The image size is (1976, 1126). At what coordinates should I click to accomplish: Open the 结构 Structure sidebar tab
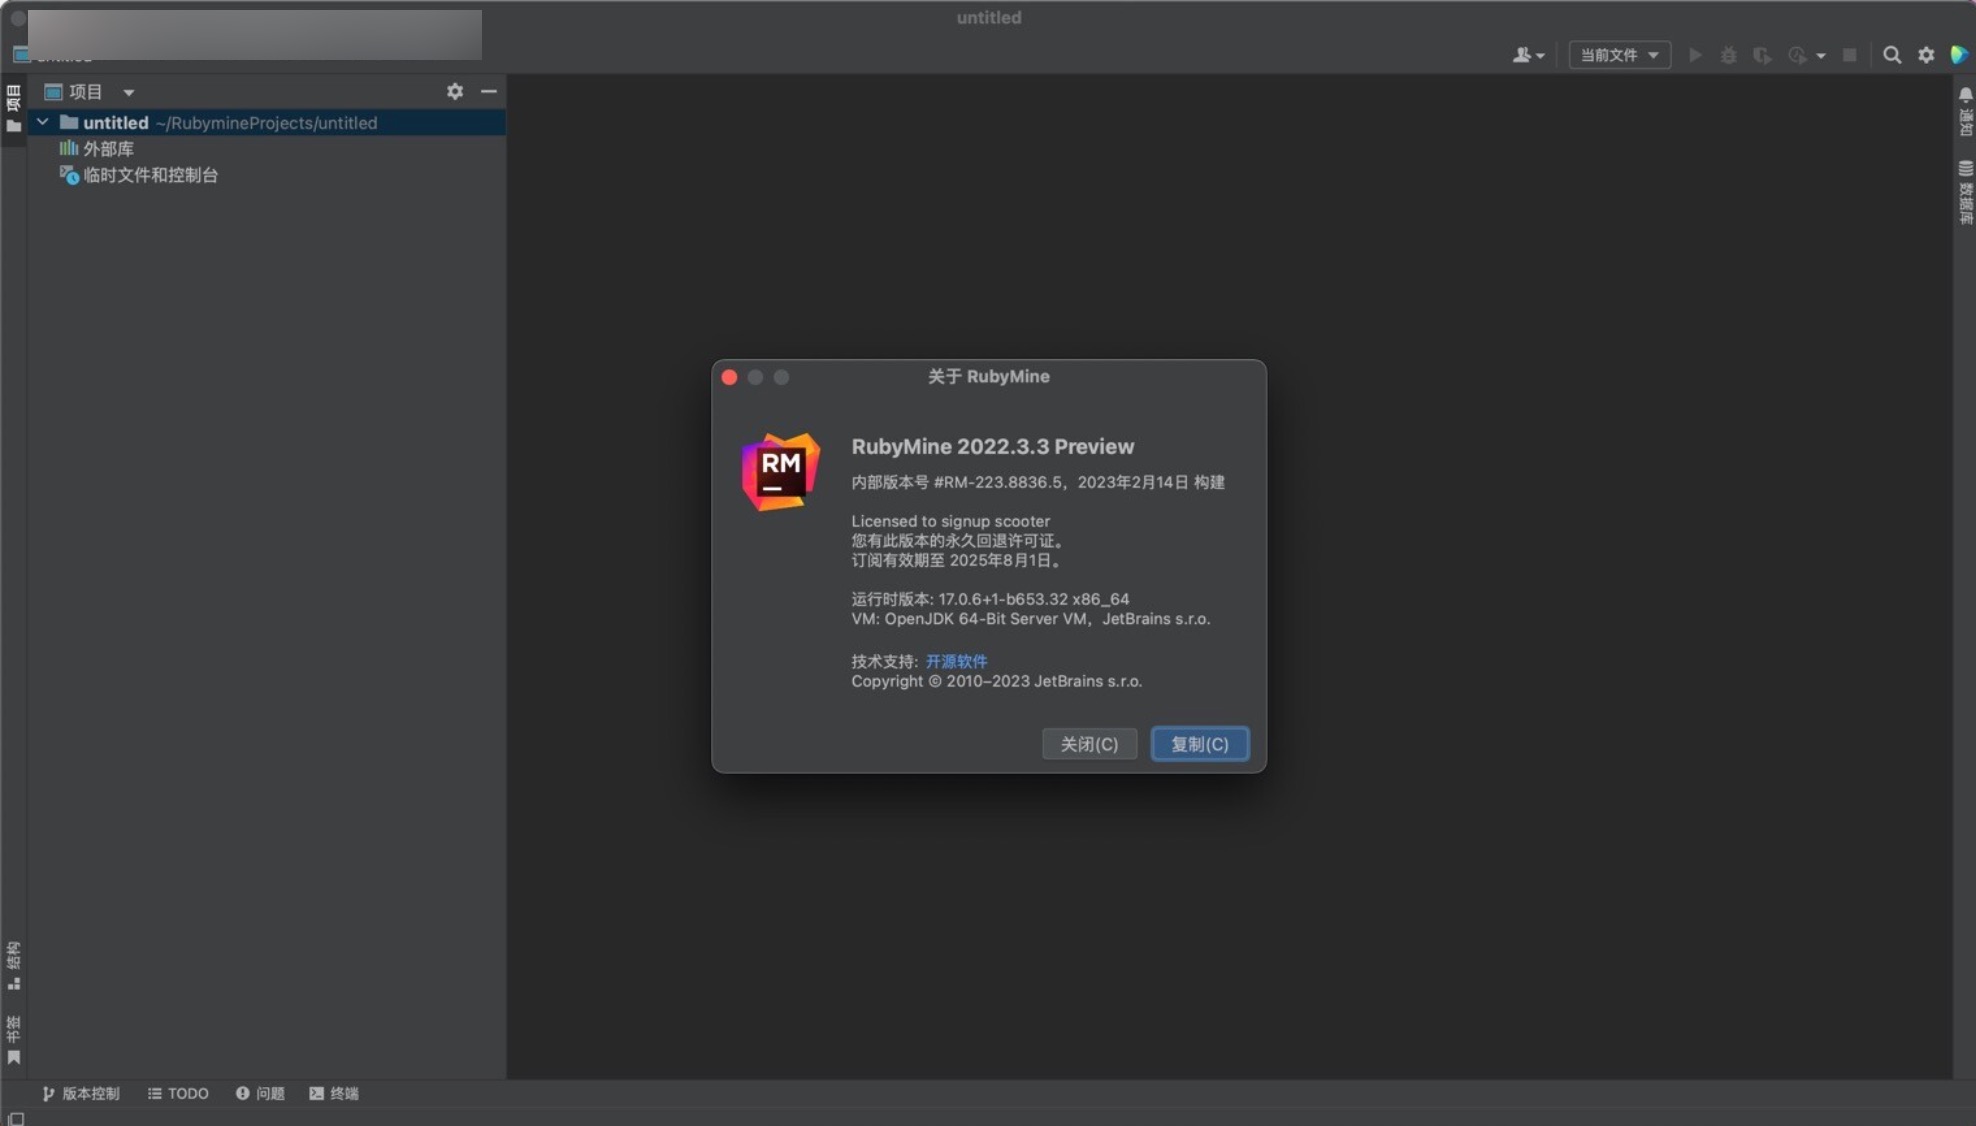14,965
